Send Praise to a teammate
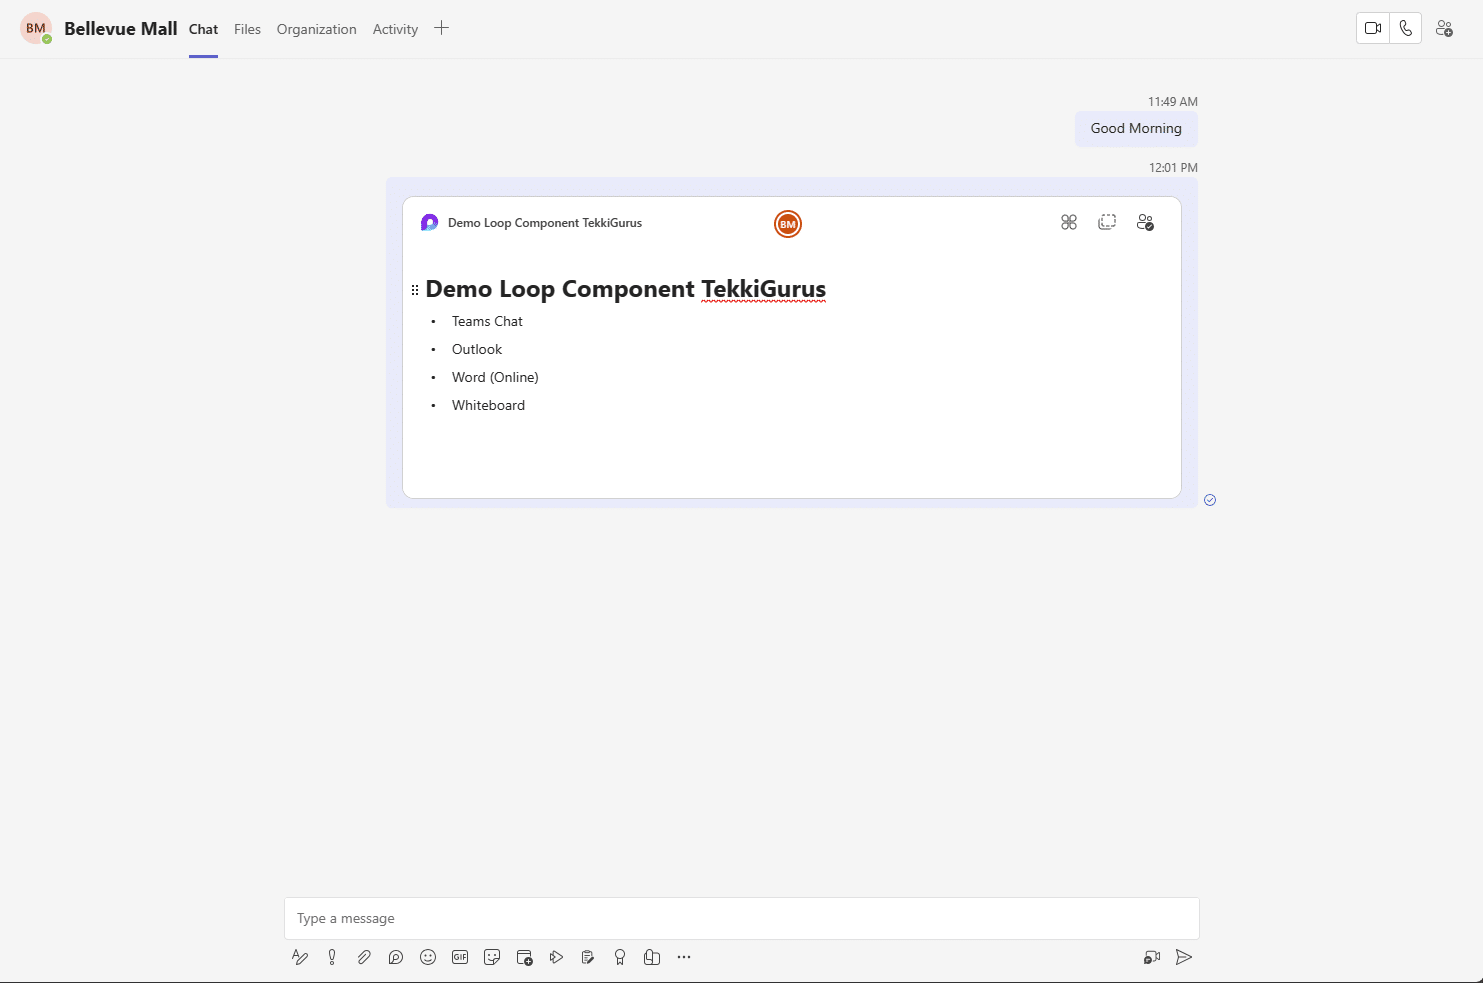This screenshot has height=983, width=1483. click(620, 957)
